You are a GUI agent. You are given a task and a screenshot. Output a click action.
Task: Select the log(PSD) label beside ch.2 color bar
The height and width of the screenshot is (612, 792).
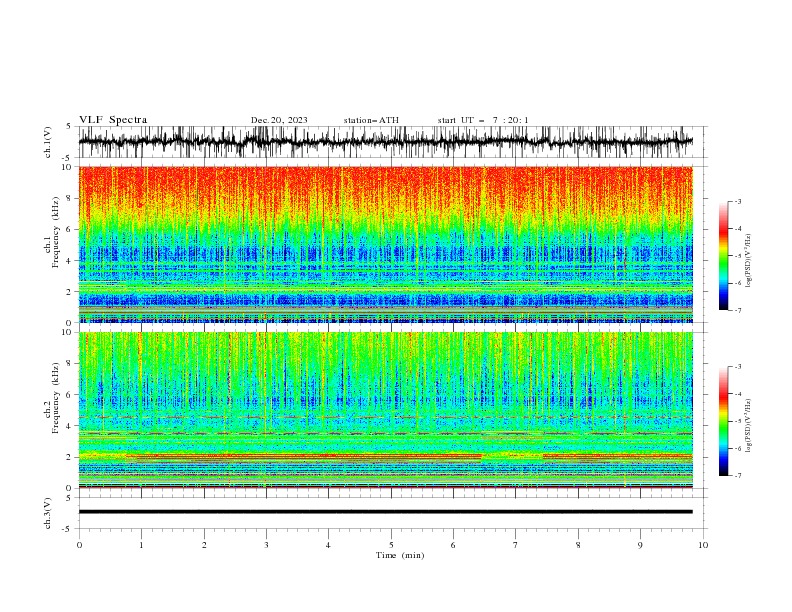[748, 426]
